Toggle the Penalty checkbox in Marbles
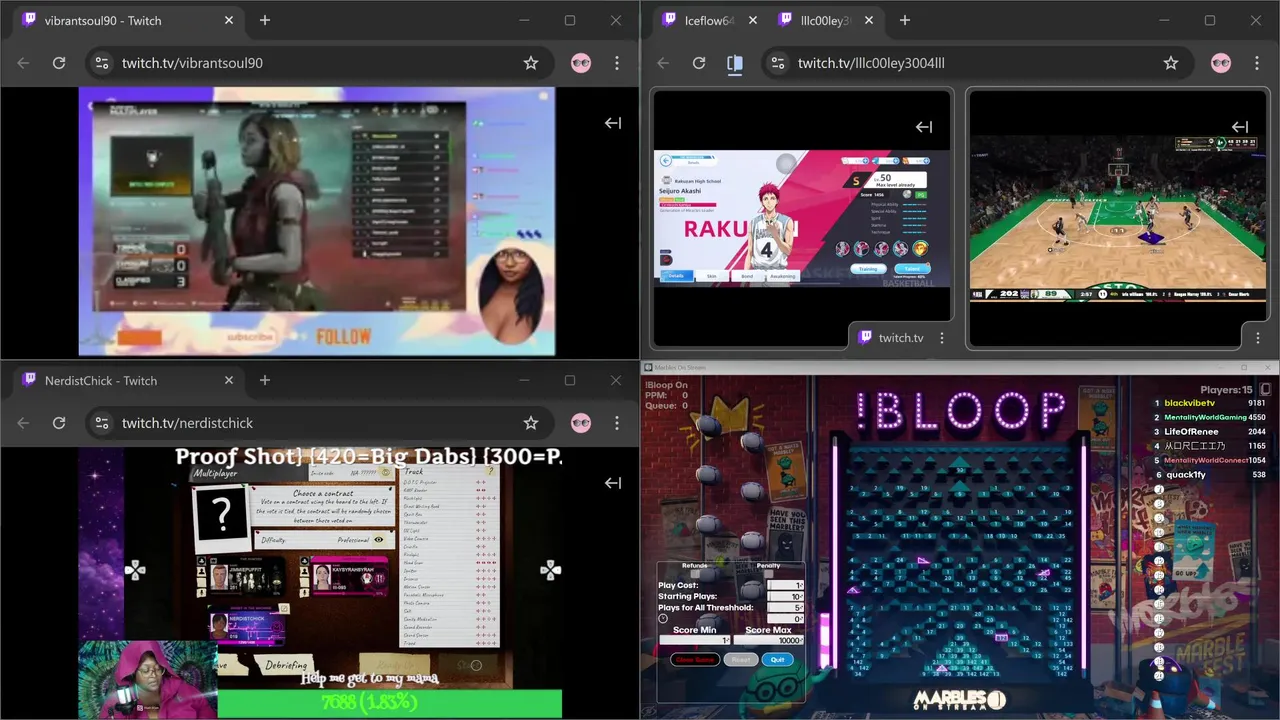Image resolution: width=1280 pixels, height=720 pixels. coord(768,574)
